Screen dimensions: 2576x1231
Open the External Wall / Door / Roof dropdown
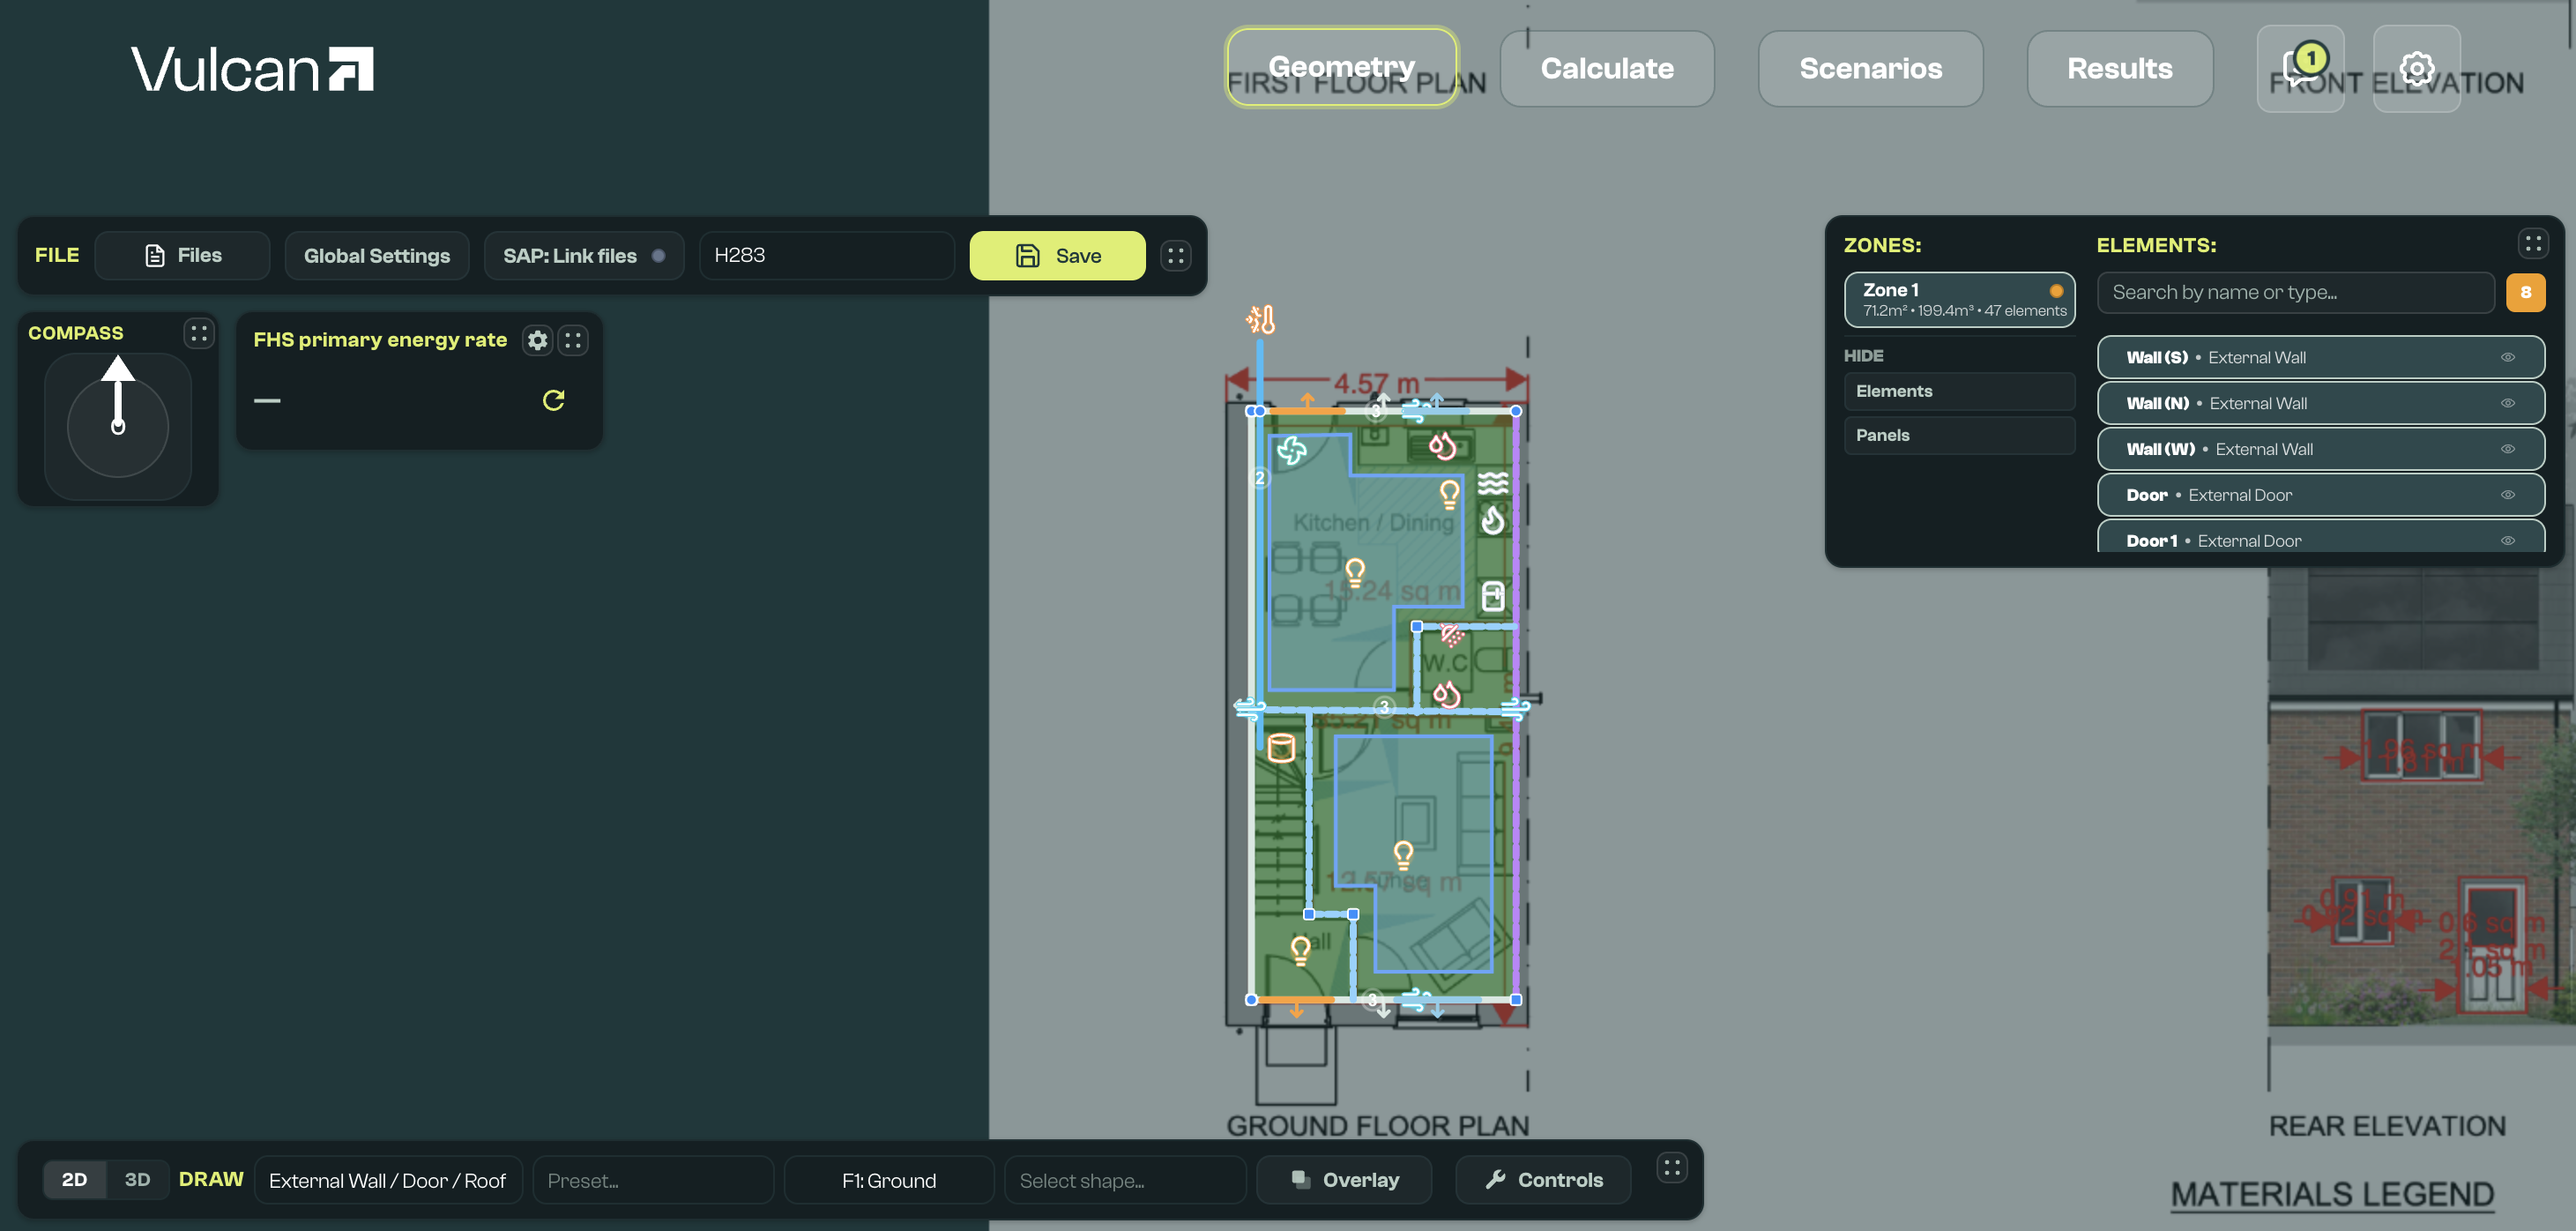point(388,1180)
